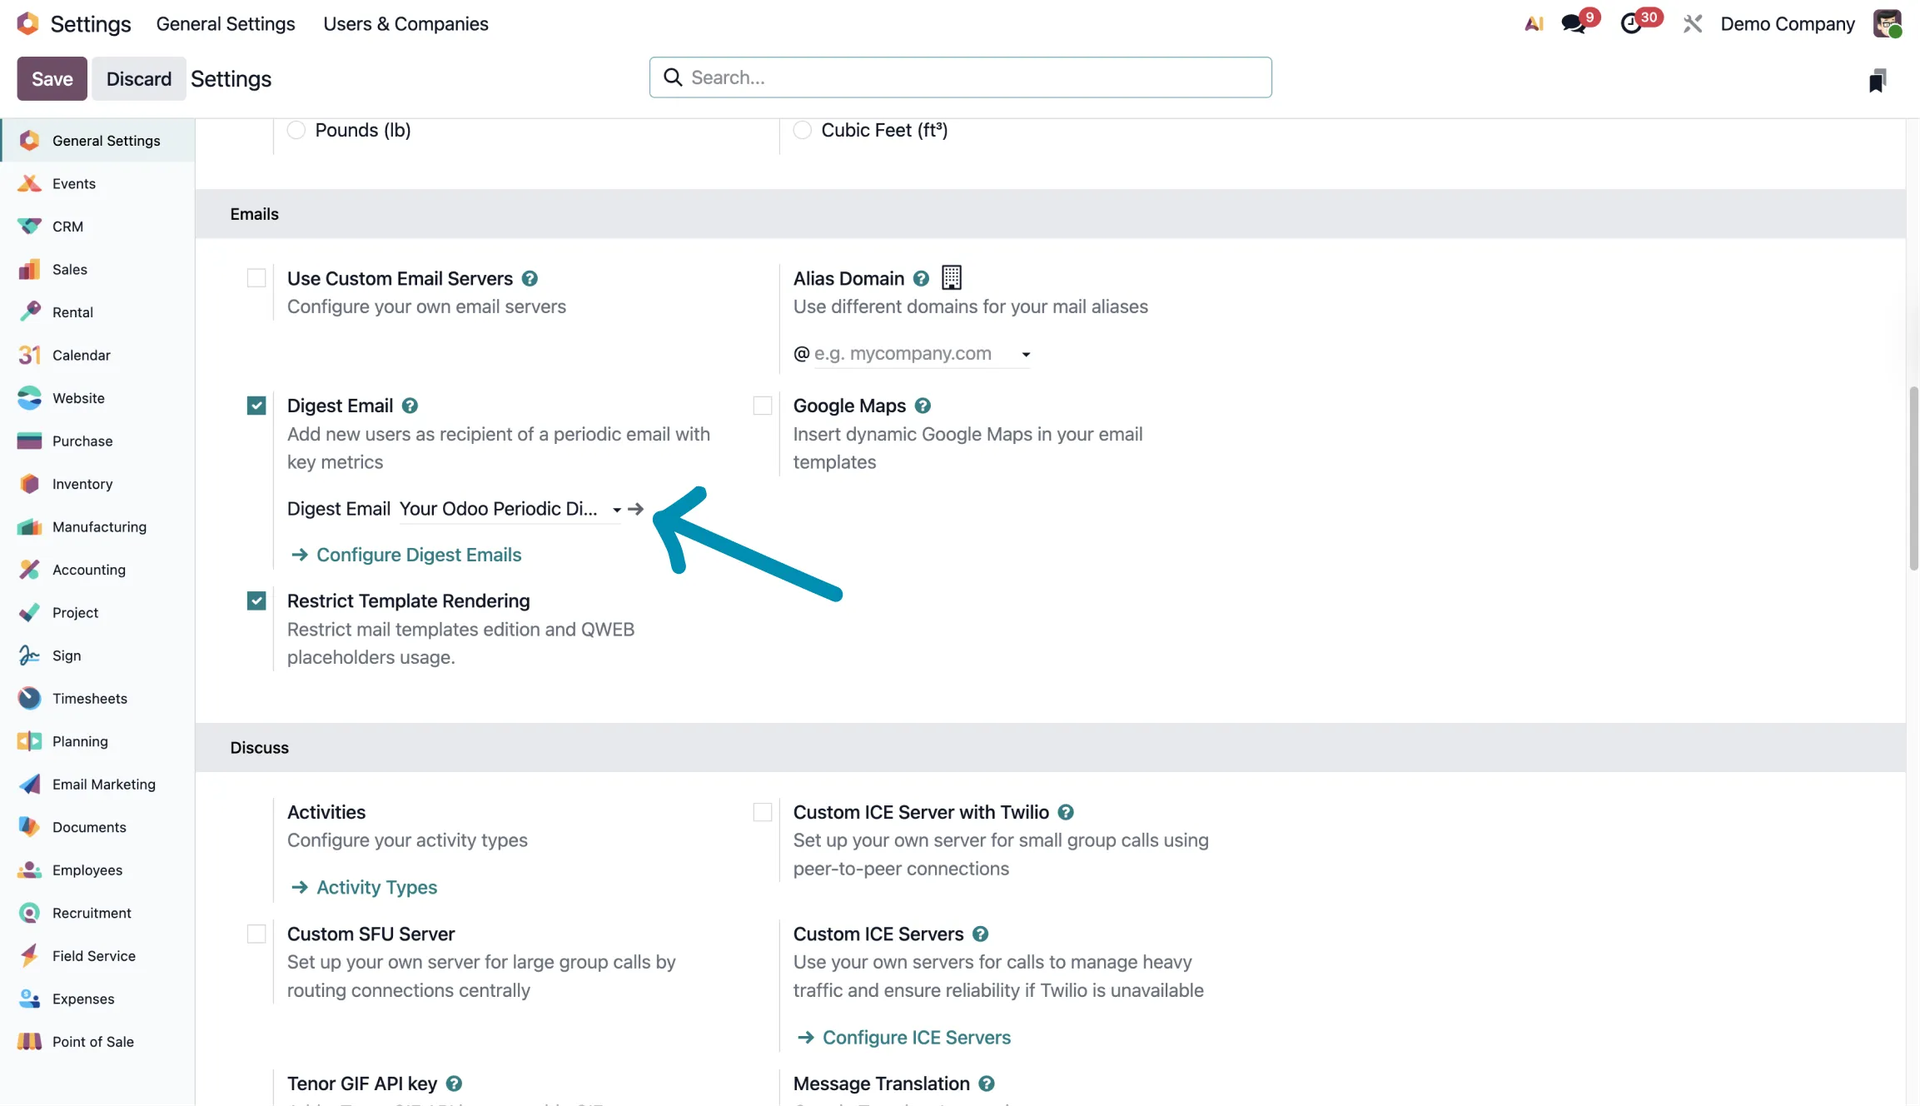Click the user avatar icon

coord(1886,23)
